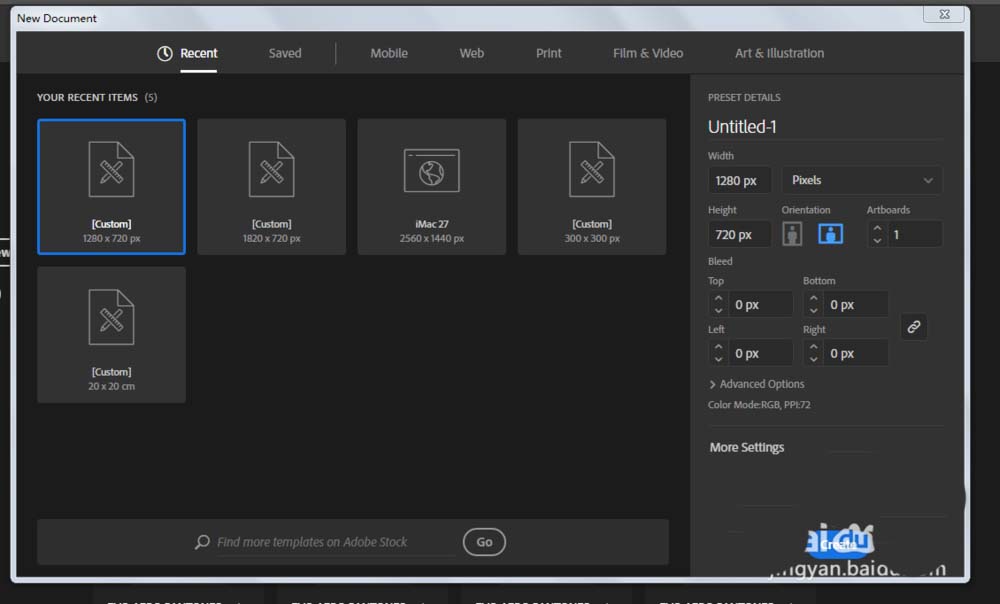Increase the Top bleed value
1000x604 pixels.
point(719,298)
